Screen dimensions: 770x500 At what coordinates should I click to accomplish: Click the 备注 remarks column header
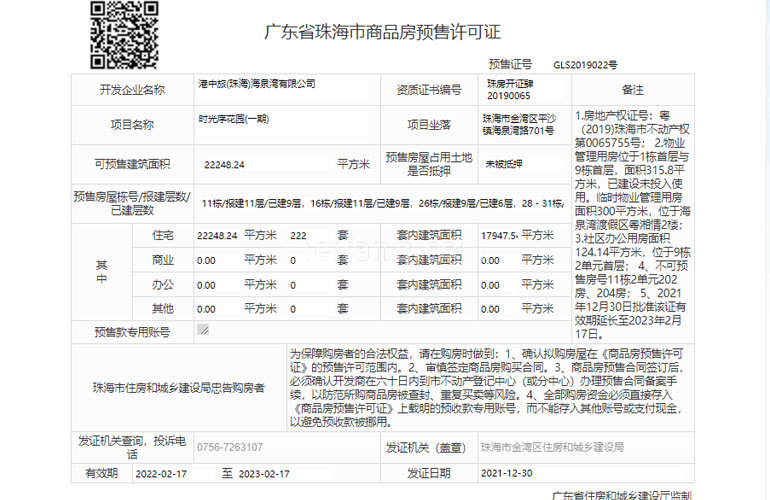632,89
